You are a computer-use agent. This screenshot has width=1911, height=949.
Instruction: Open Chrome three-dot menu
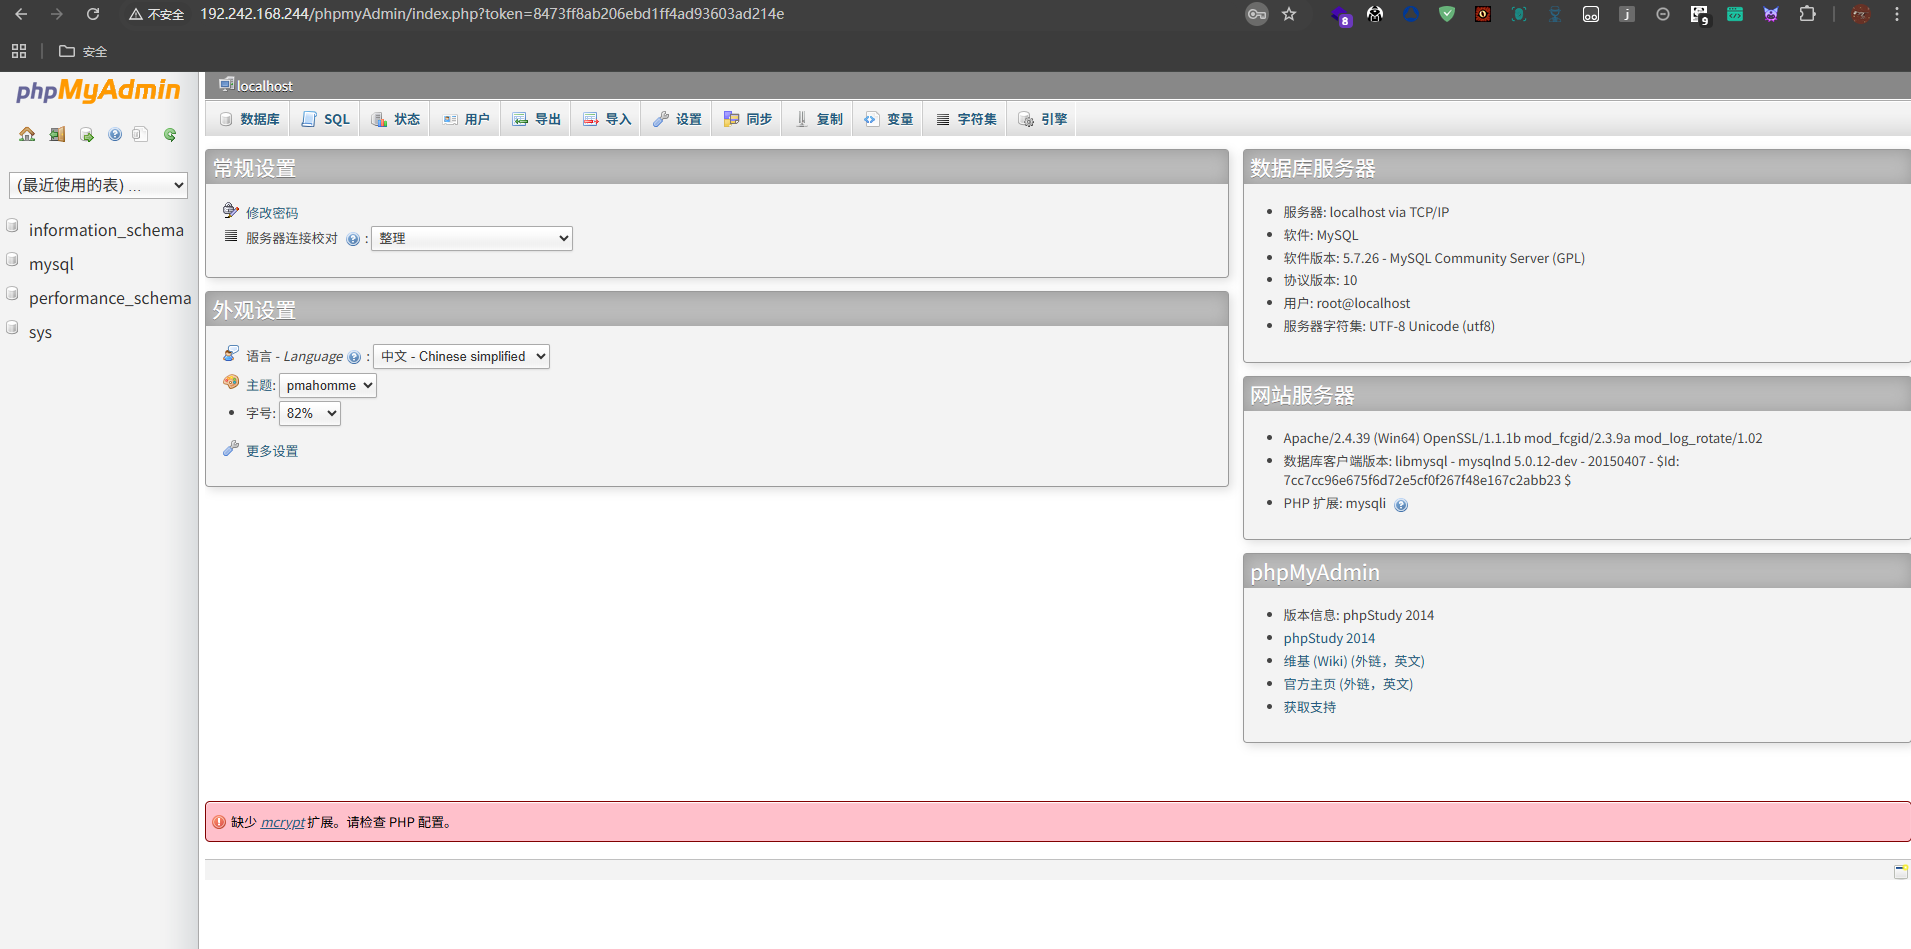tap(1897, 14)
